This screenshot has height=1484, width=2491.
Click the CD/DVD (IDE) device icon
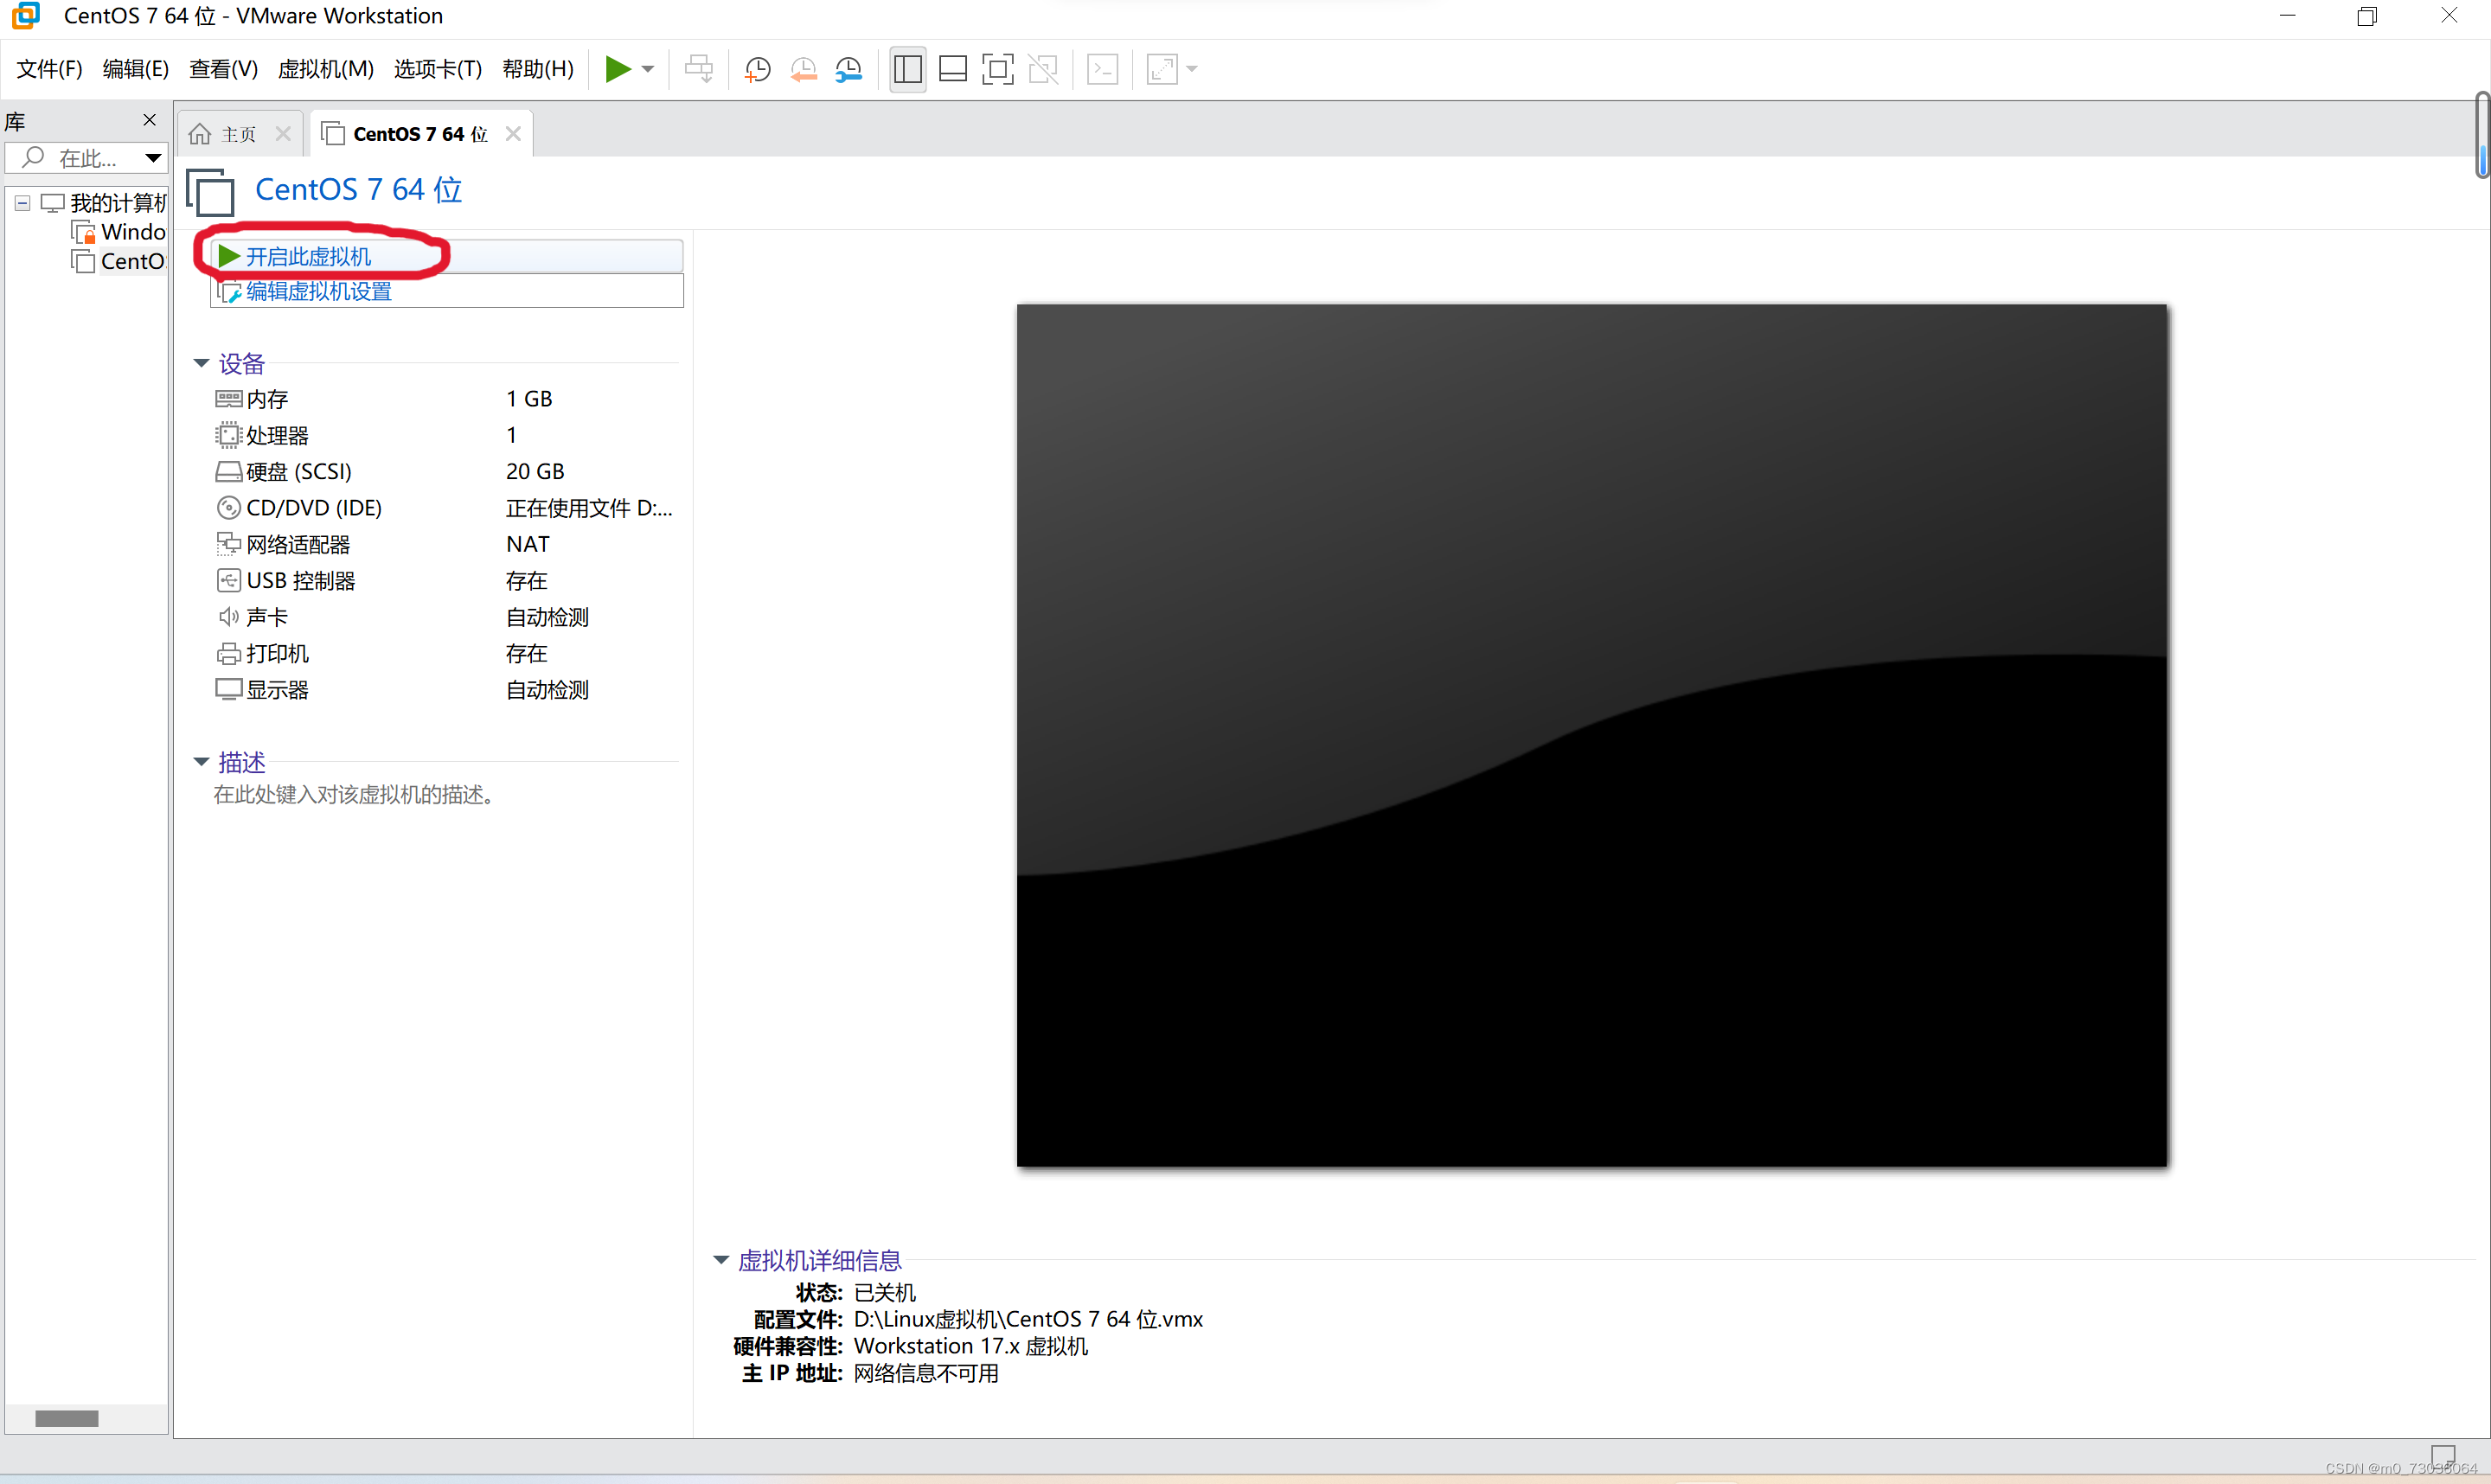(x=228, y=508)
